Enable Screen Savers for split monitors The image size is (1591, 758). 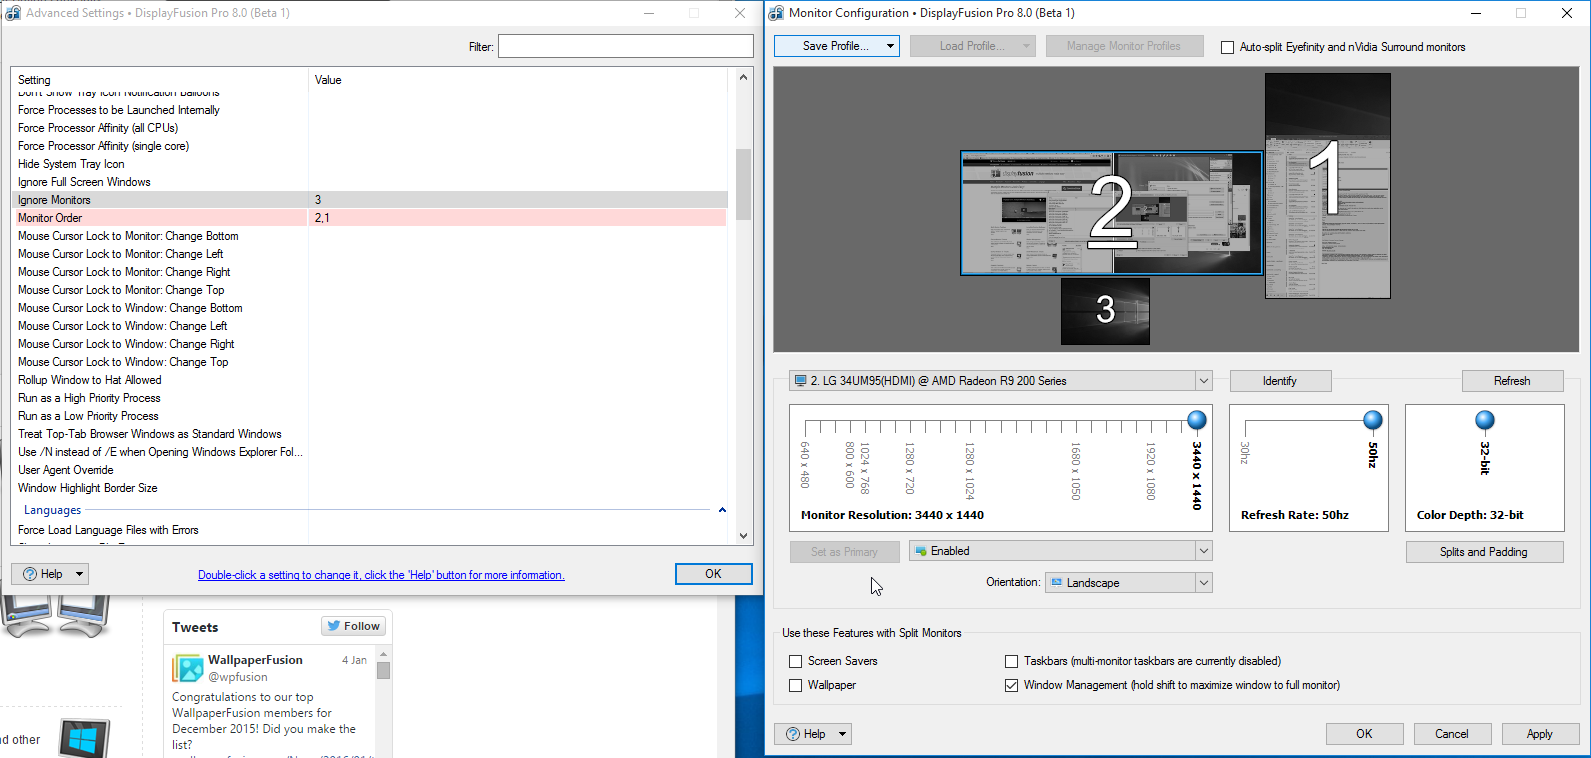pos(796,661)
